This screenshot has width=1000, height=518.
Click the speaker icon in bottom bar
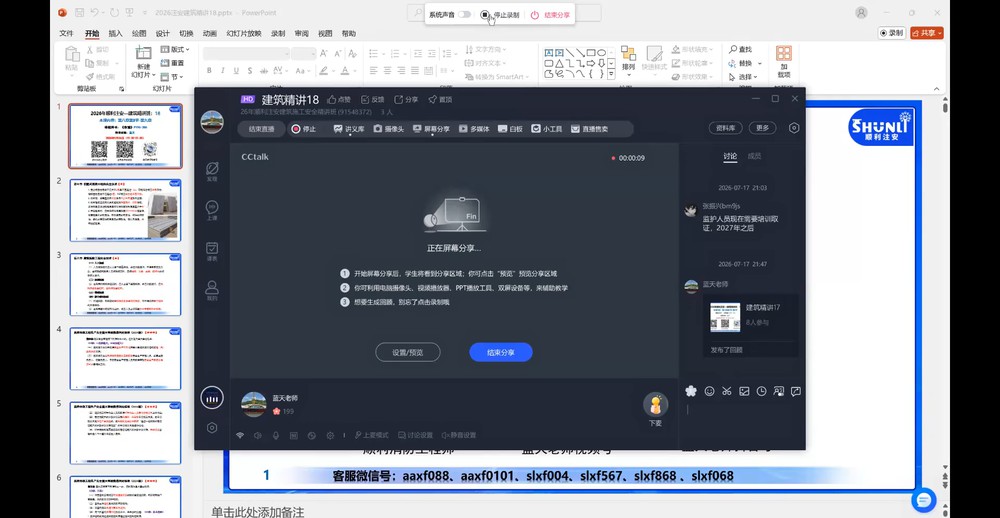point(258,436)
